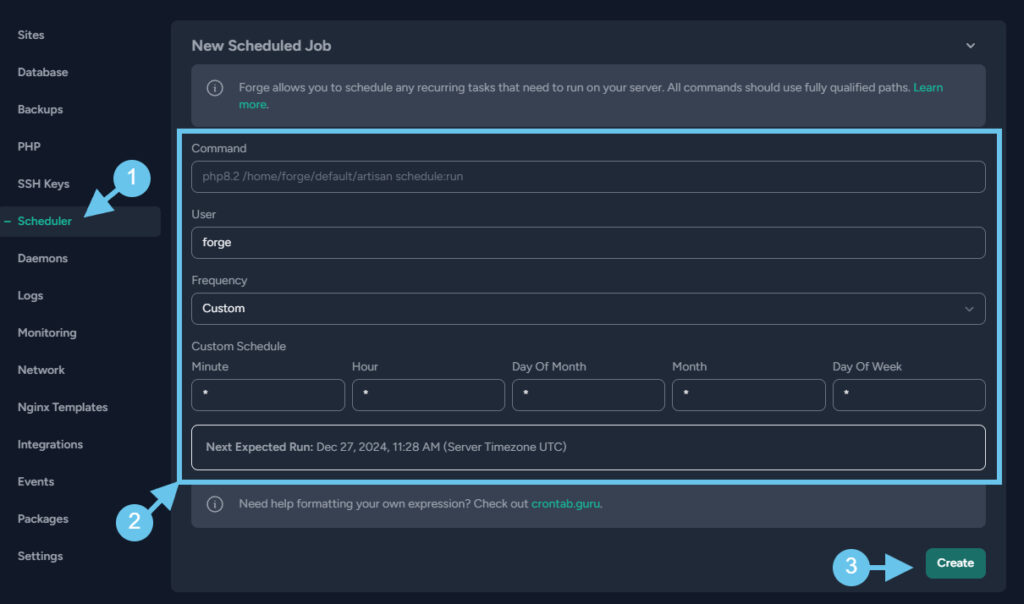
Task: Open Nginx Templates page
Action: 63,407
